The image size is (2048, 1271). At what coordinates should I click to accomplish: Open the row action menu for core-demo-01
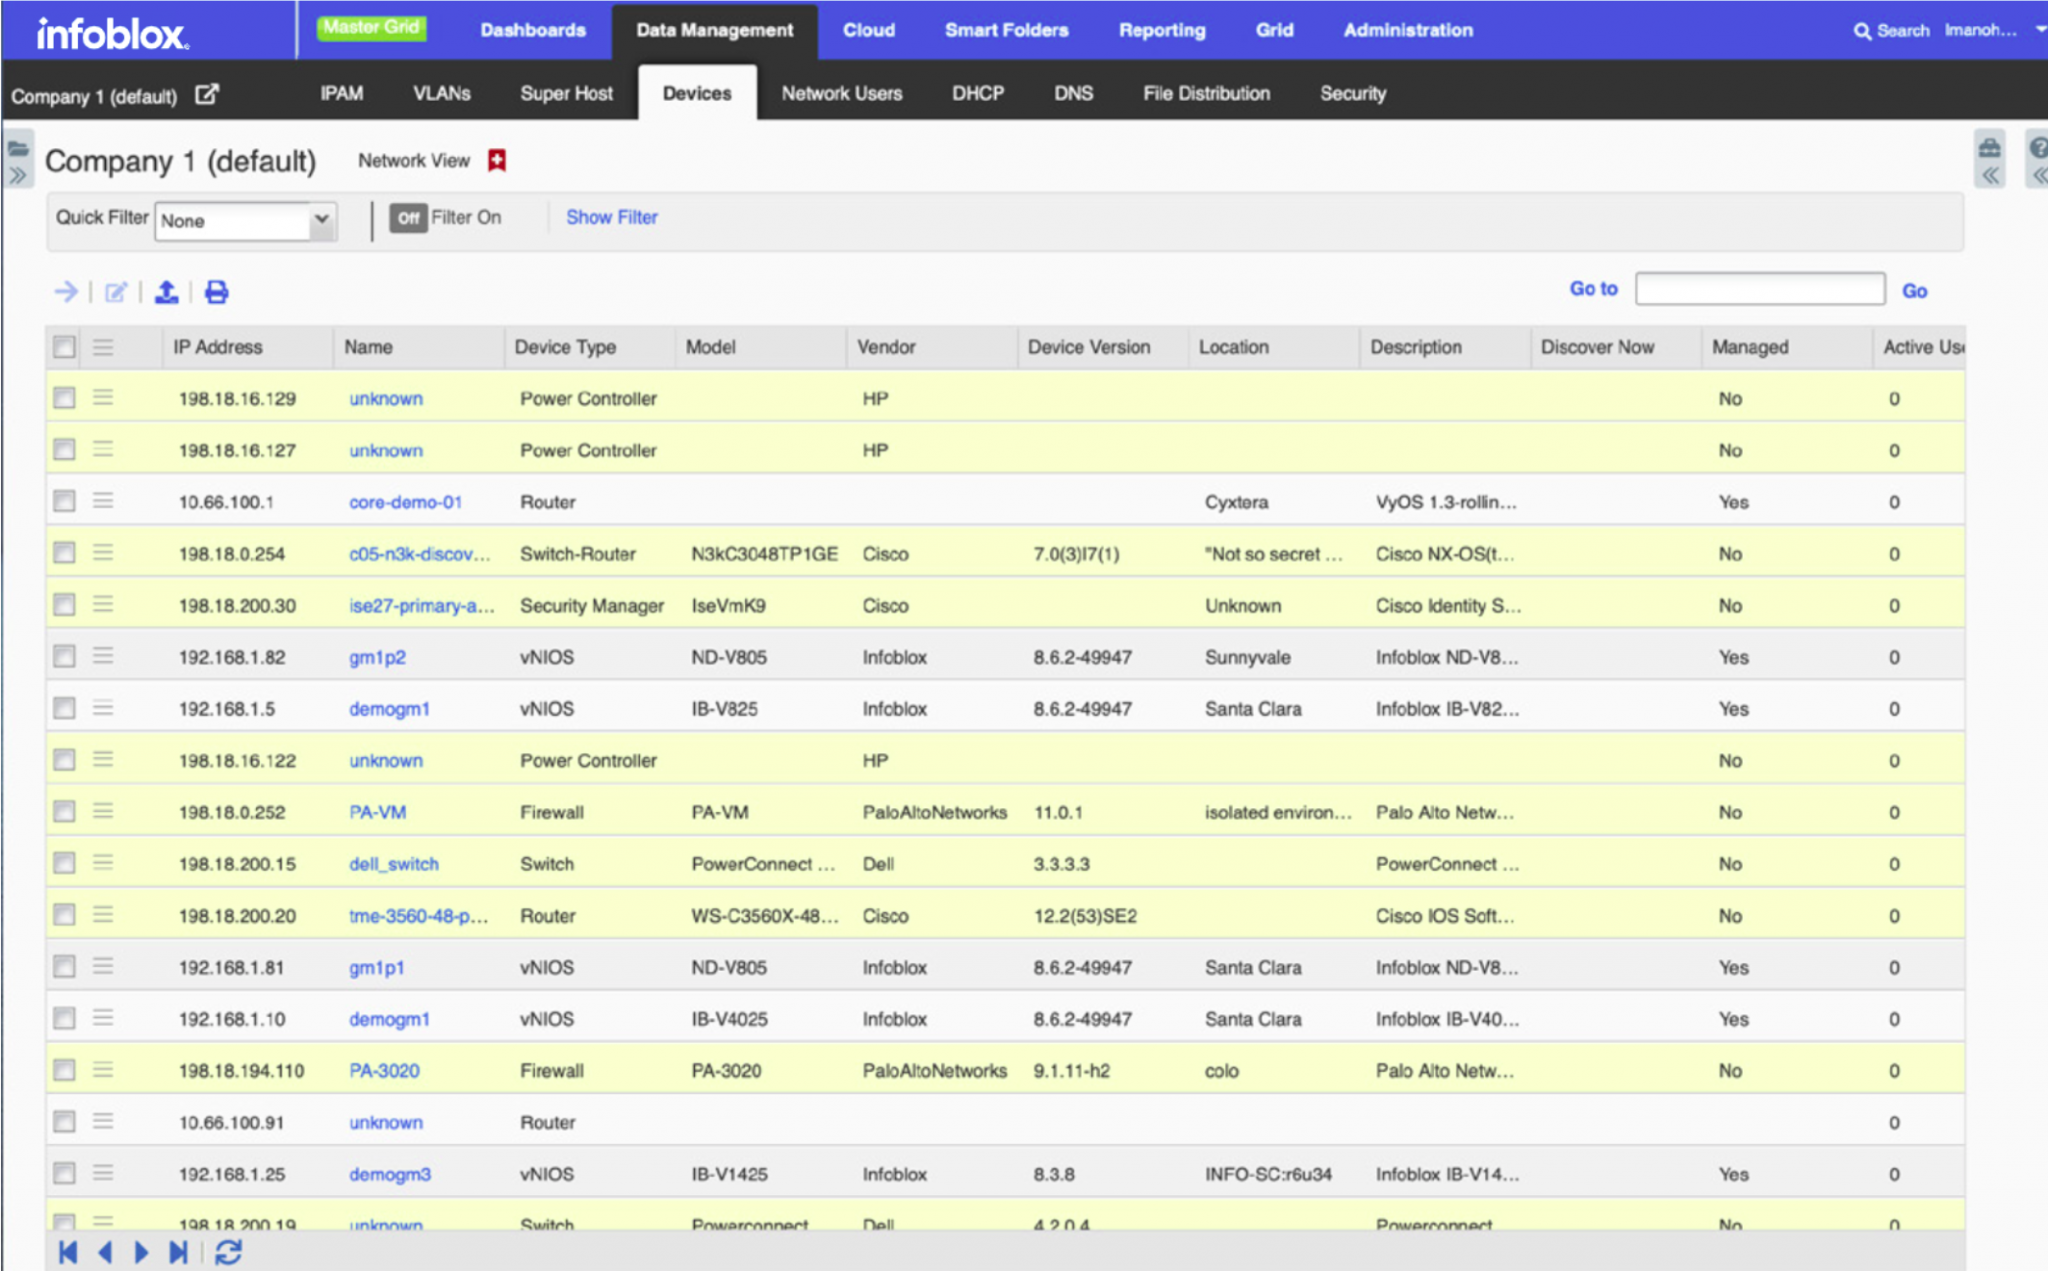coord(102,502)
